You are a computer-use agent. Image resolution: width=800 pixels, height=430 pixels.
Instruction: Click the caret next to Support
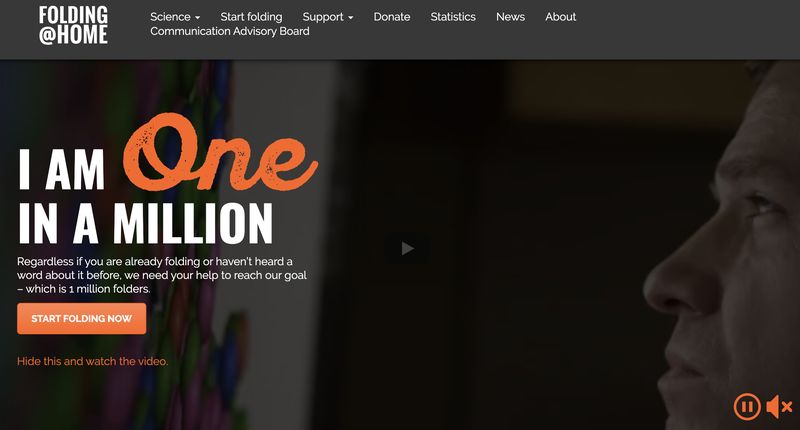[351, 18]
